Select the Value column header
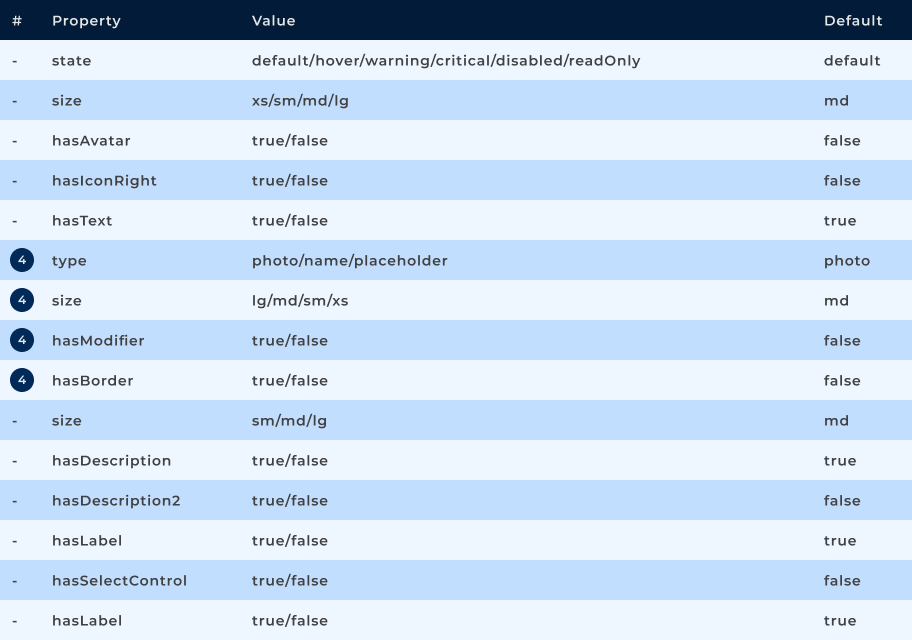912x640 pixels. pos(273,20)
